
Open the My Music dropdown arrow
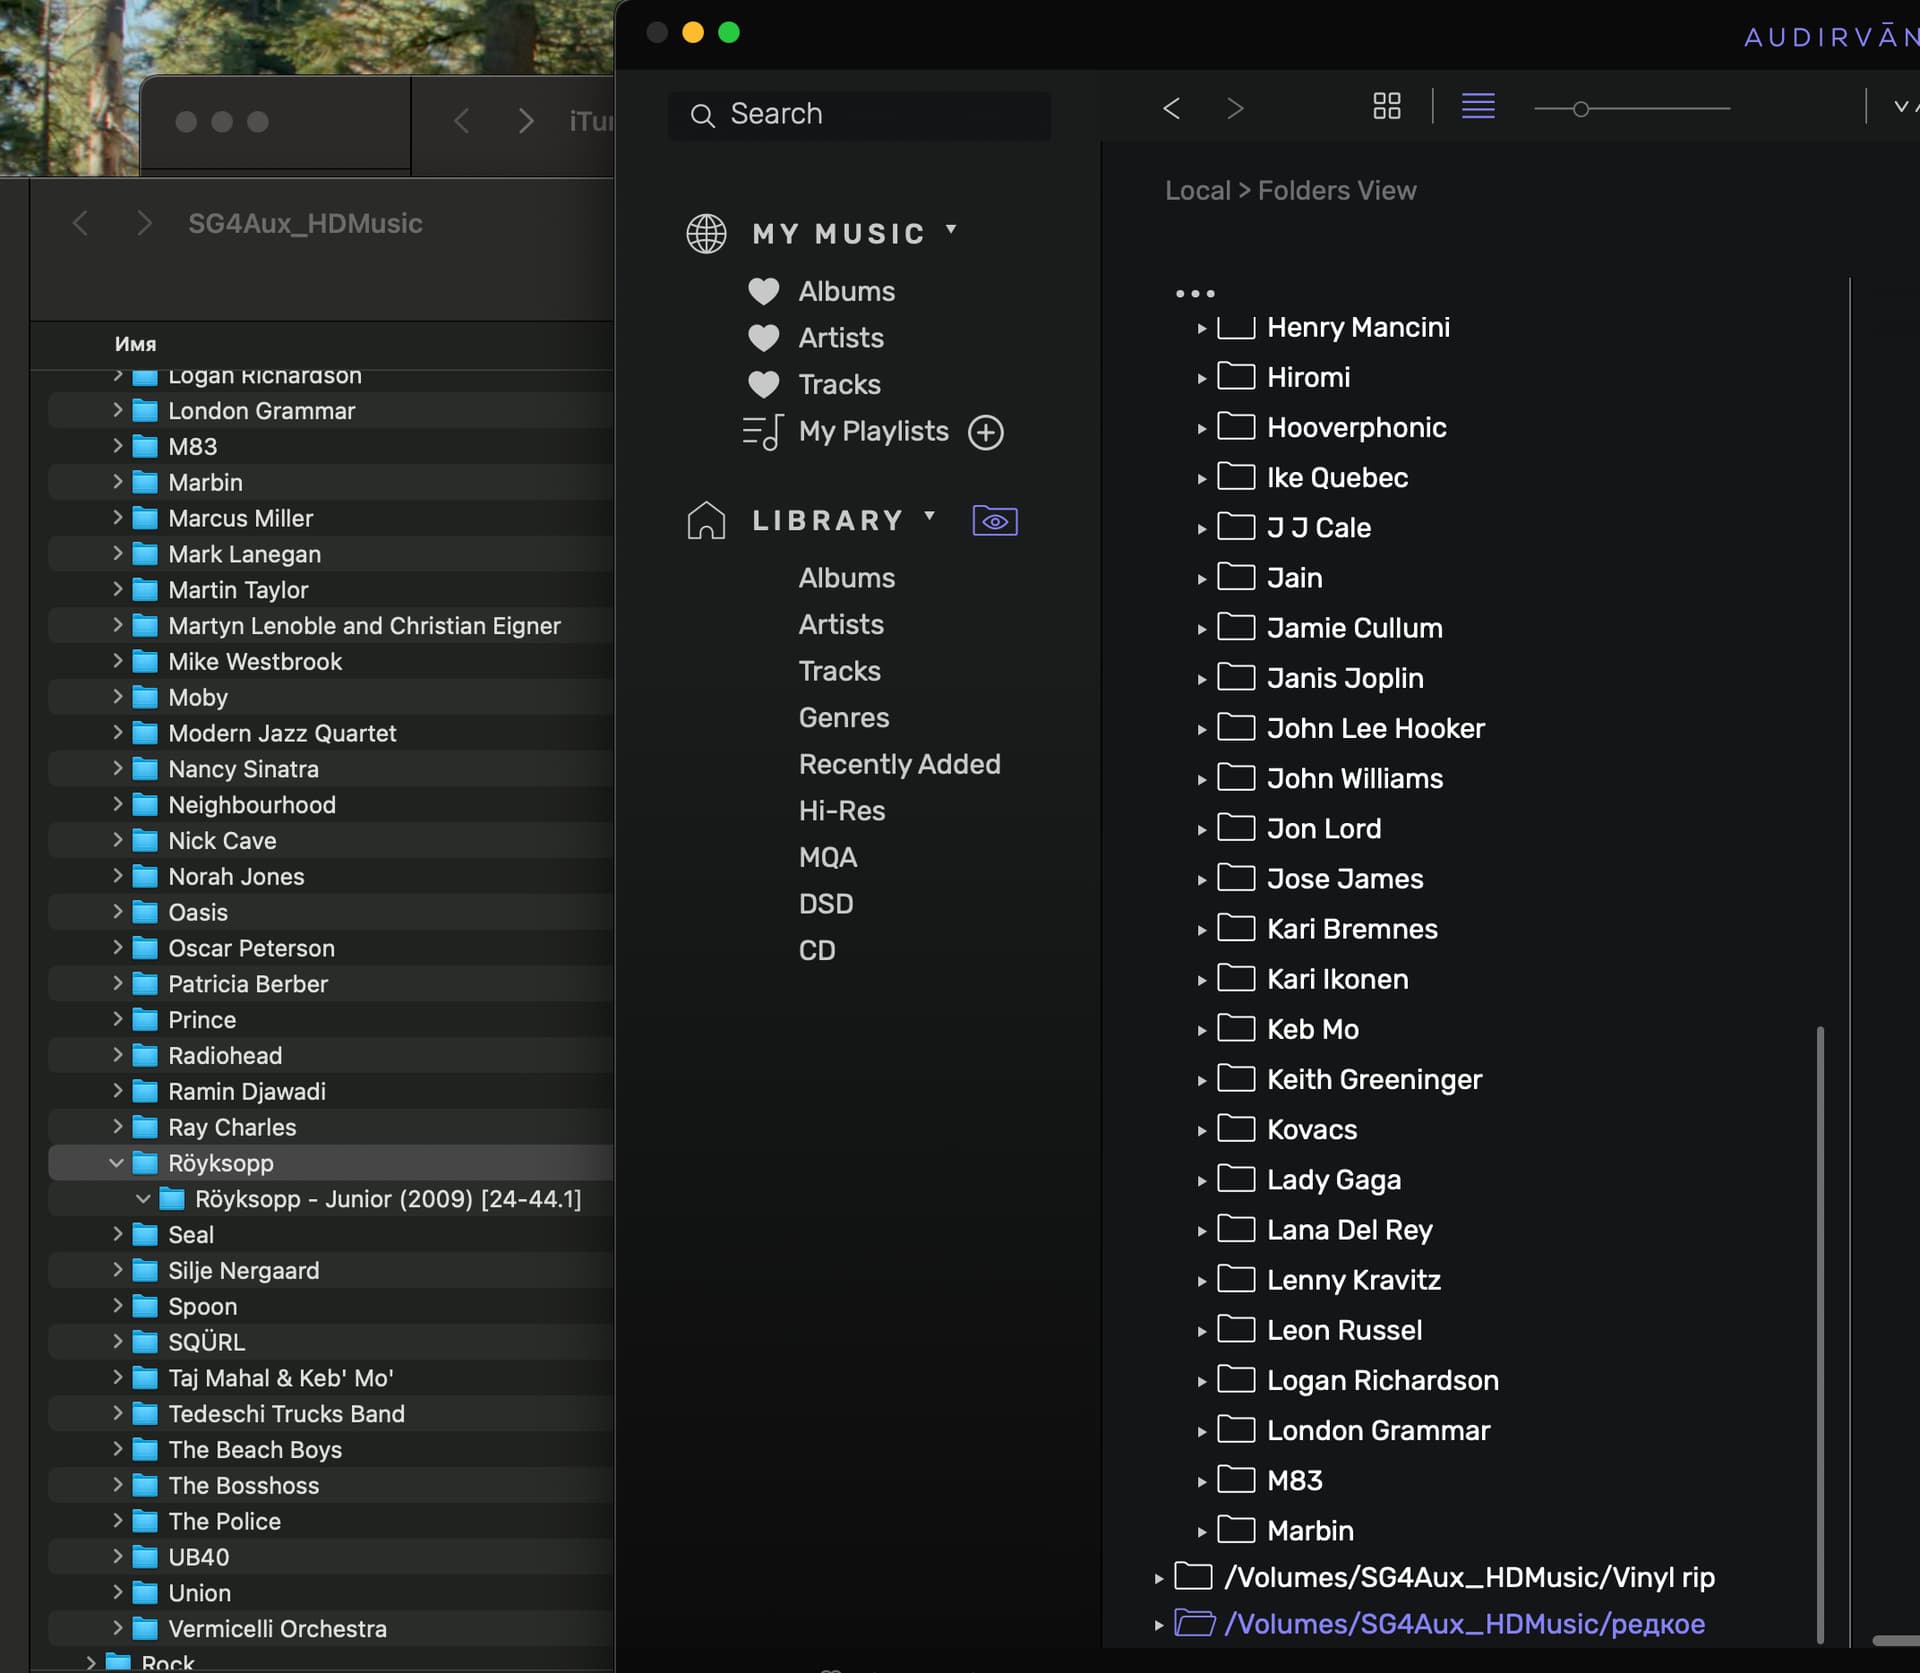(951, 230)
